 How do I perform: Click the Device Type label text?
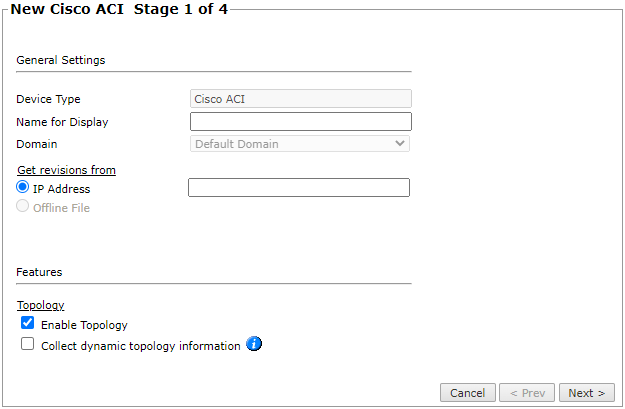[48, 99]
